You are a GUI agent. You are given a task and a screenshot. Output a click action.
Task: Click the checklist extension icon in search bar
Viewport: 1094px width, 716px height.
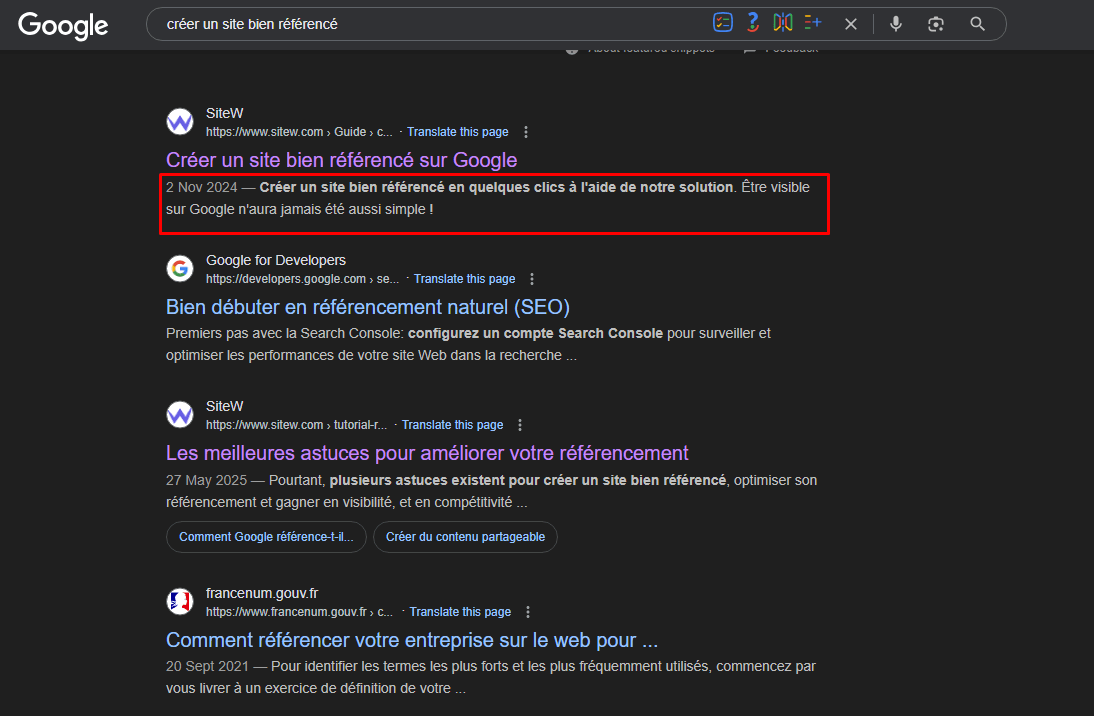click(723, 23)
